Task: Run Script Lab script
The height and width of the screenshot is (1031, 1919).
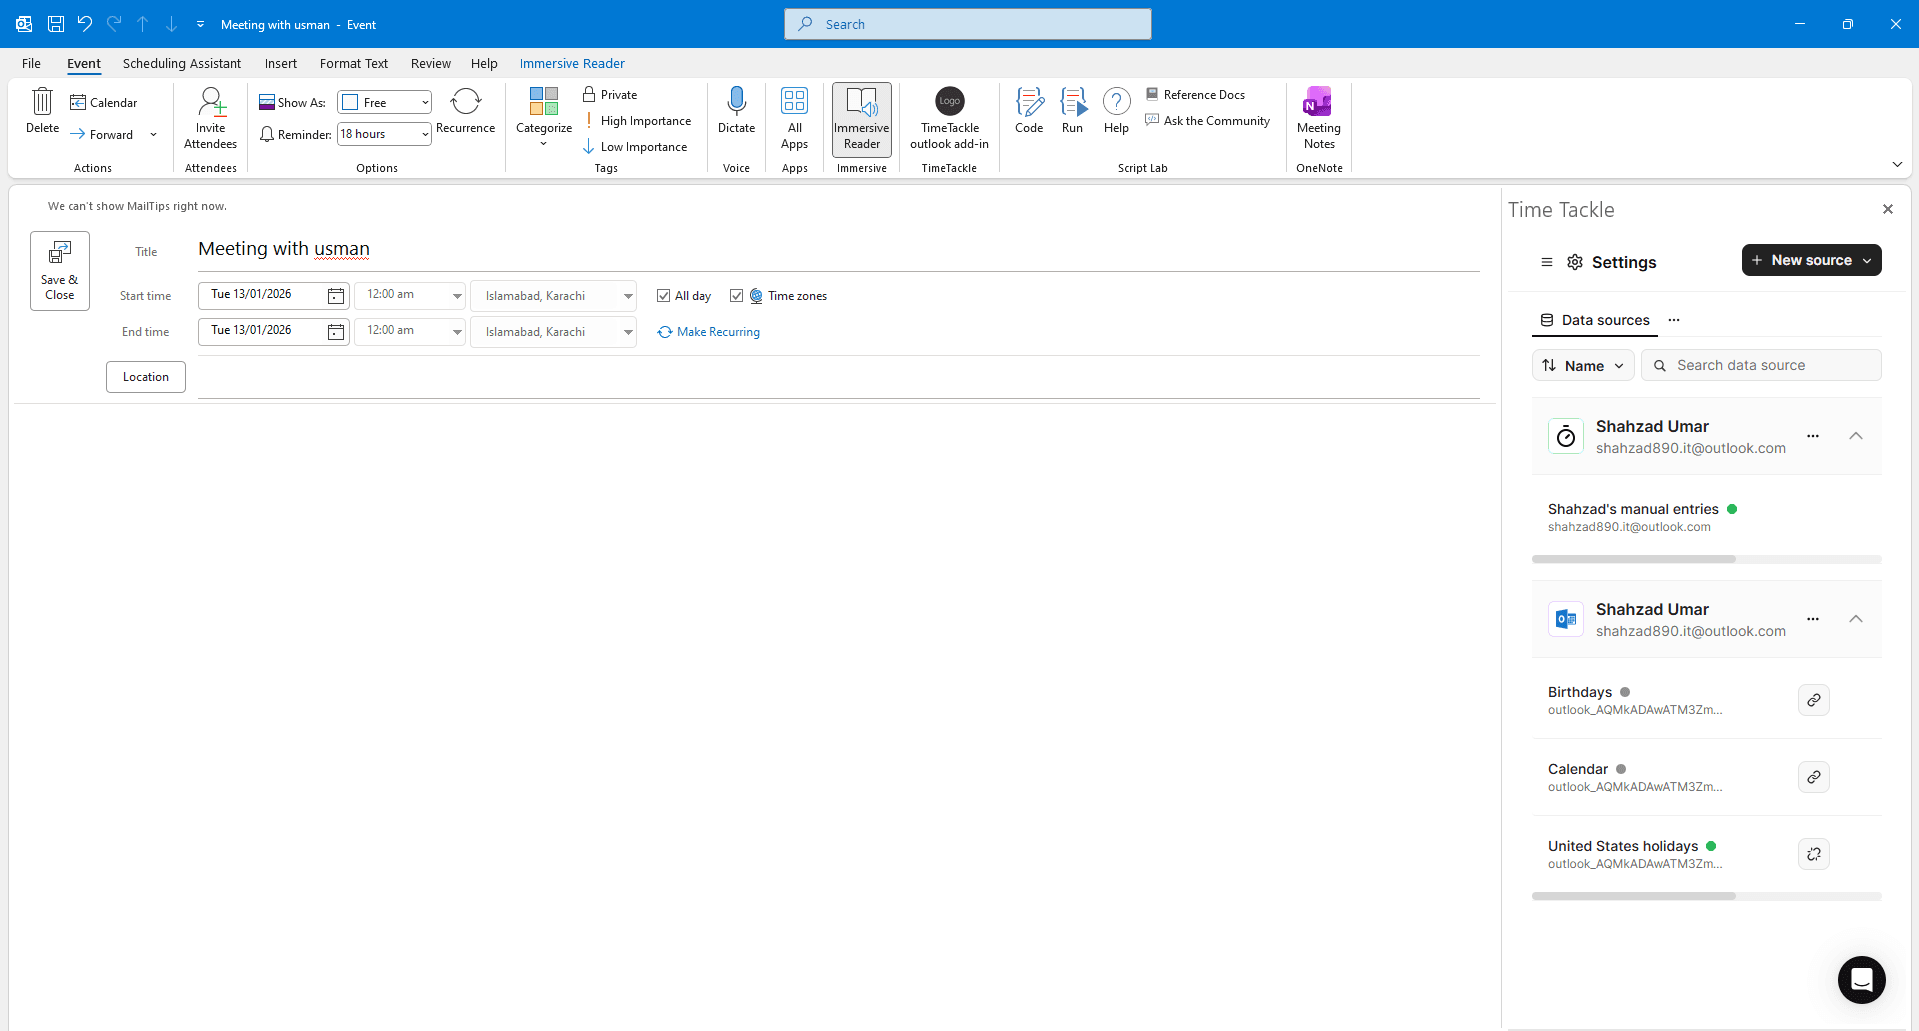Action: click(x=1073, y=111)
